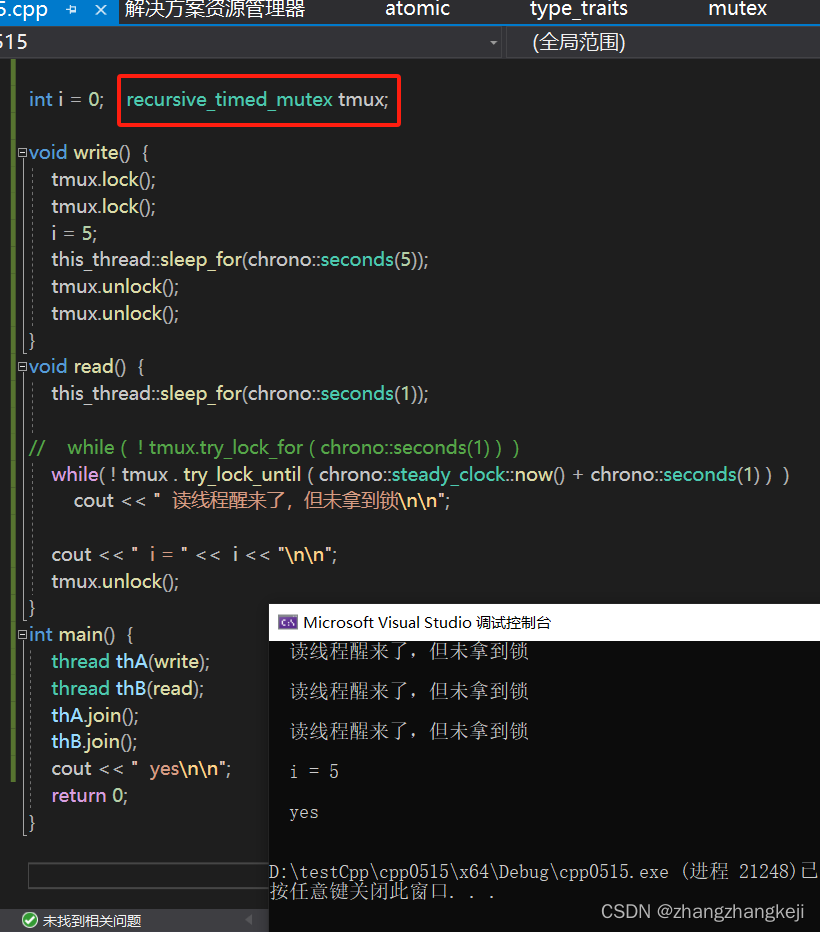Click sleep_for seconds(1) line in read()

point(240,393)
